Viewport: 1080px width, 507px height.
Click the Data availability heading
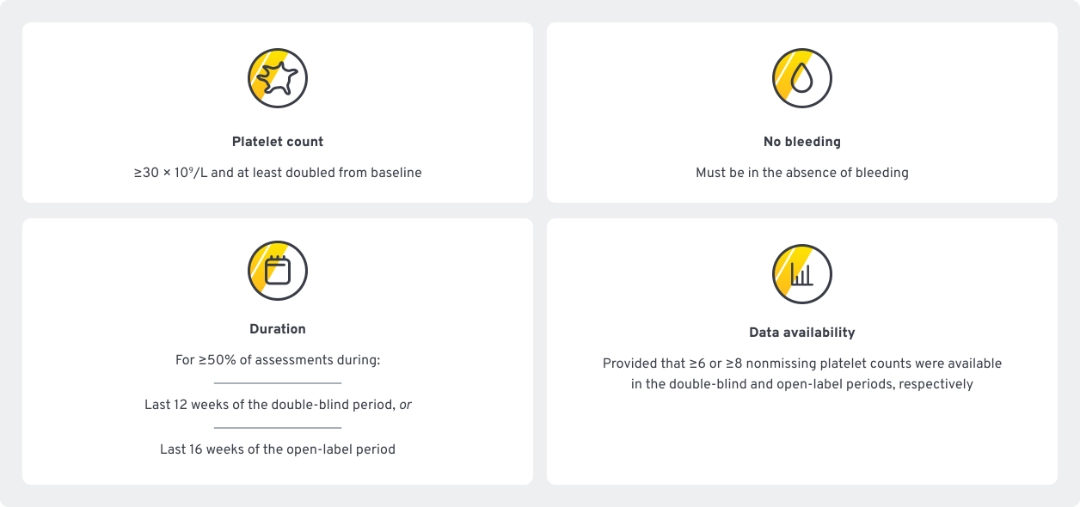pos(802,332)
